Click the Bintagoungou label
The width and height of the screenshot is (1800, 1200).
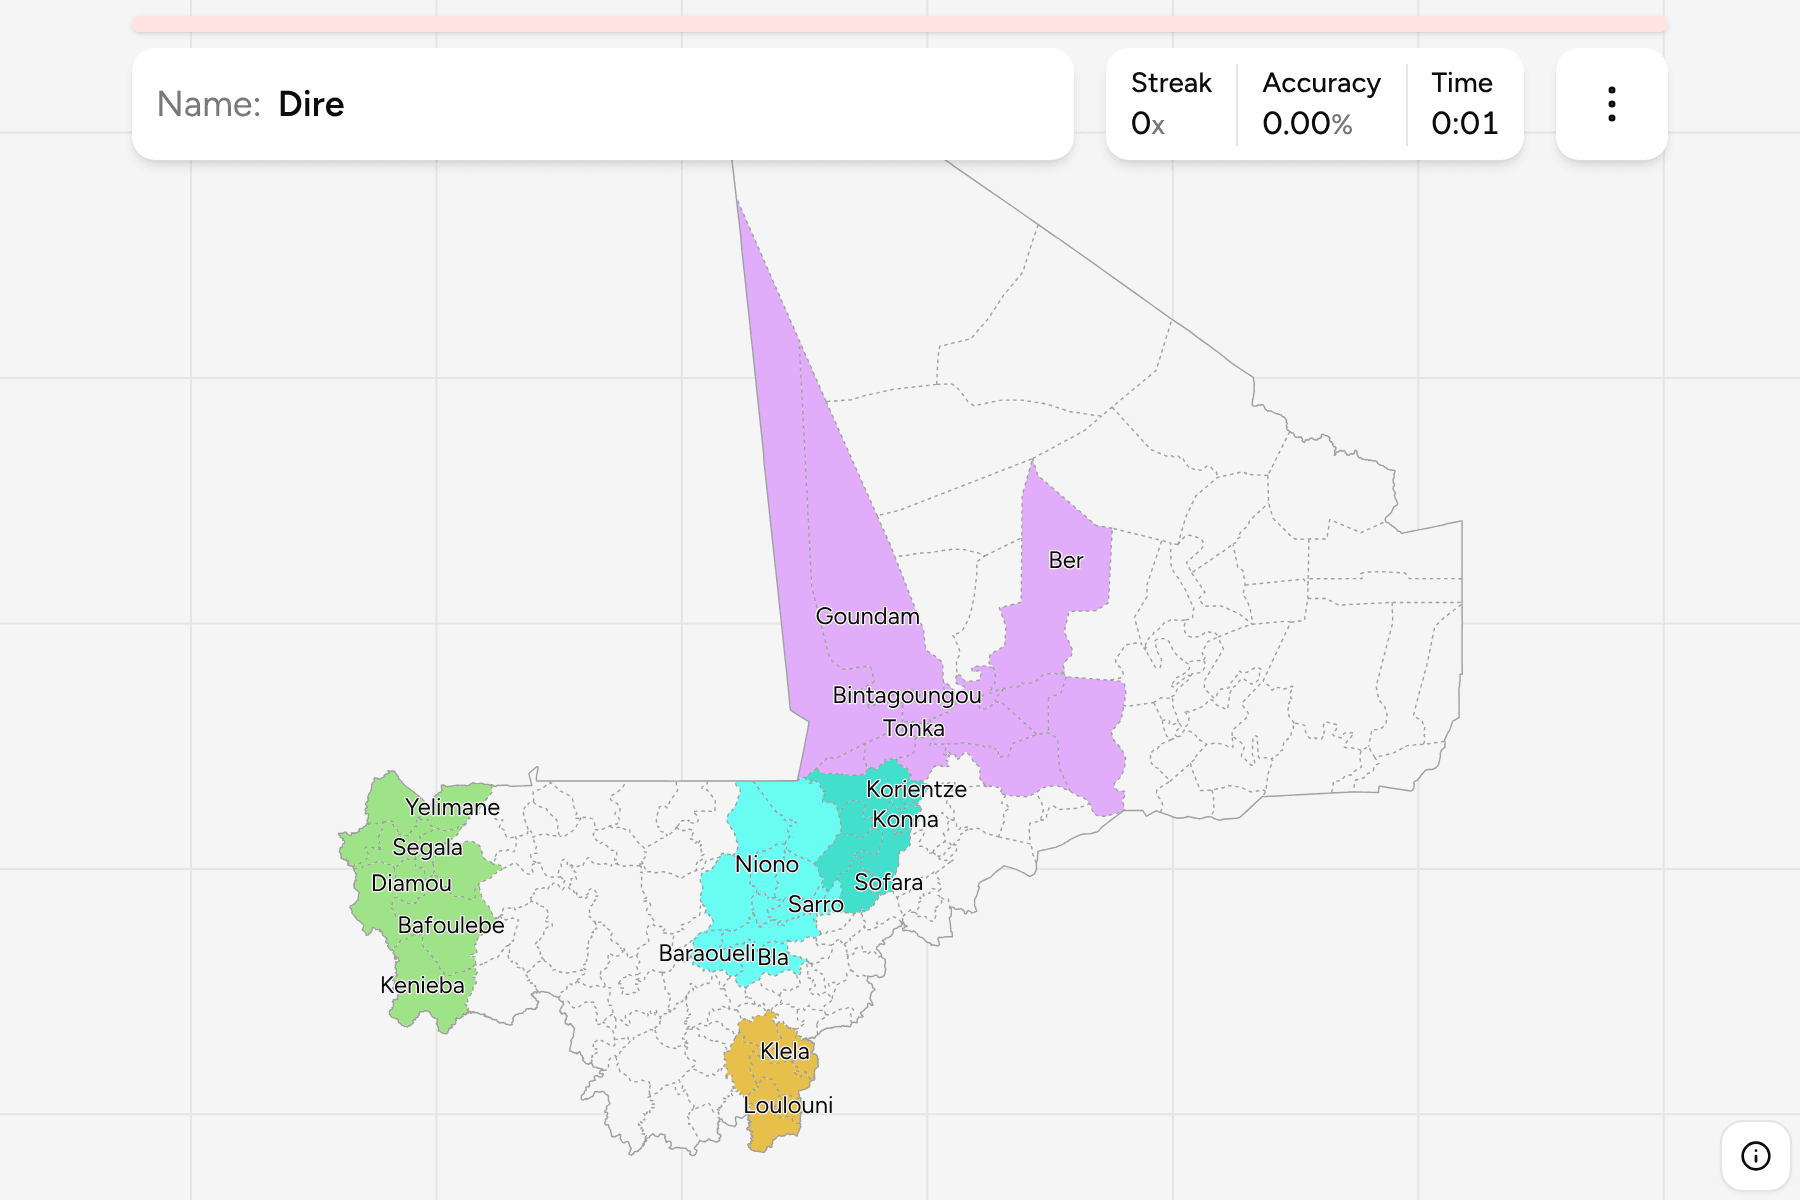(906, 695)
